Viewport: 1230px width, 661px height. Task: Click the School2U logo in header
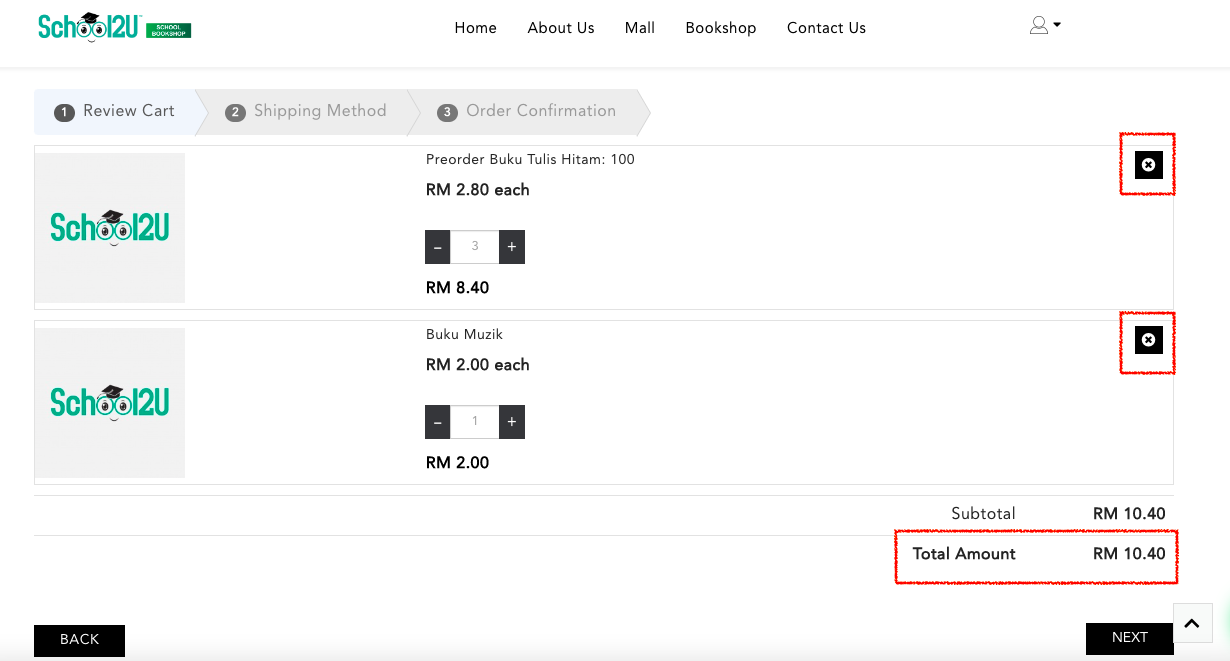pyautogui.click(x=114, y=27)
